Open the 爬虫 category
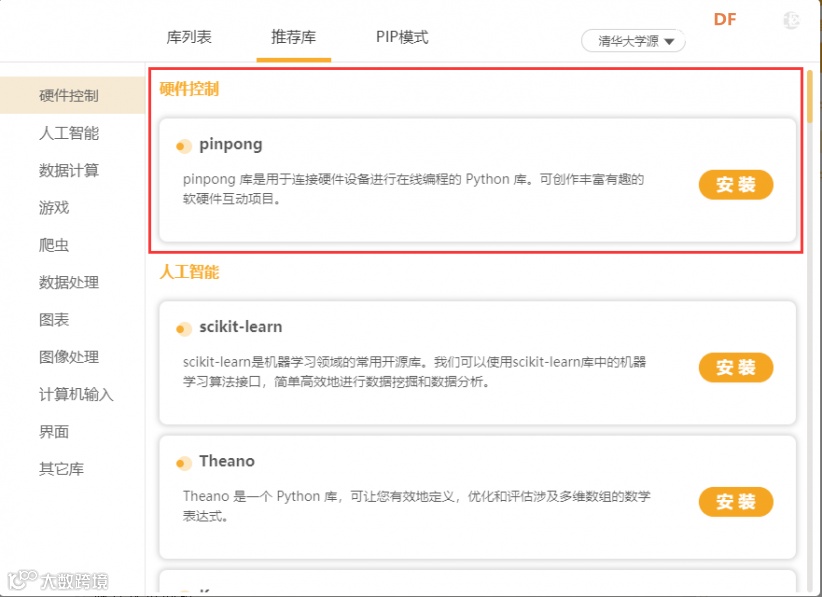 [54, 245]
